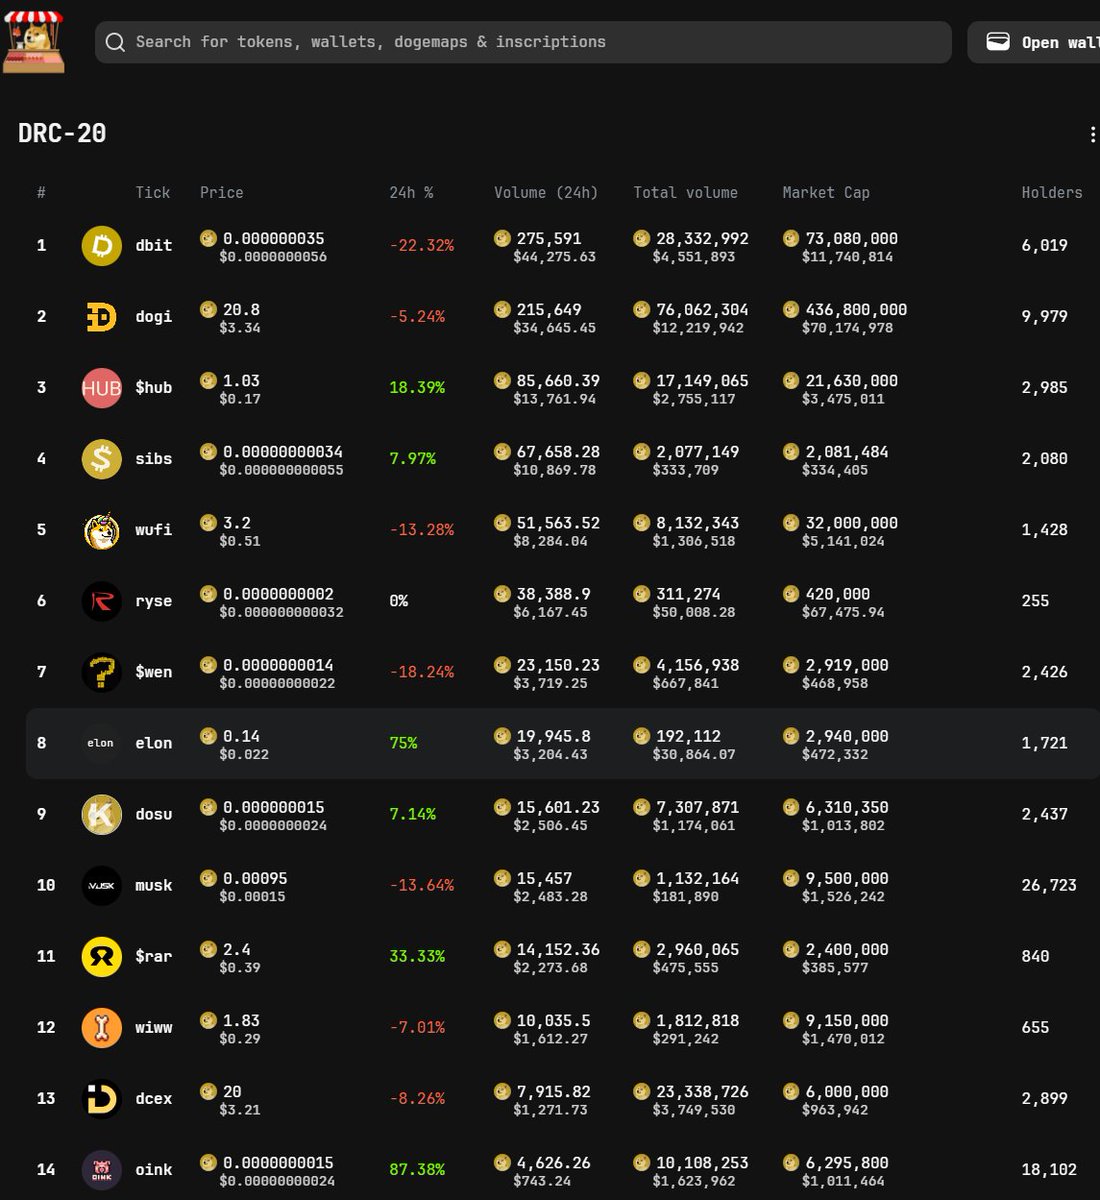The image size is (1100, 1200).
Task: Sort by the Market Cap column header
Action: coord(826,192)
